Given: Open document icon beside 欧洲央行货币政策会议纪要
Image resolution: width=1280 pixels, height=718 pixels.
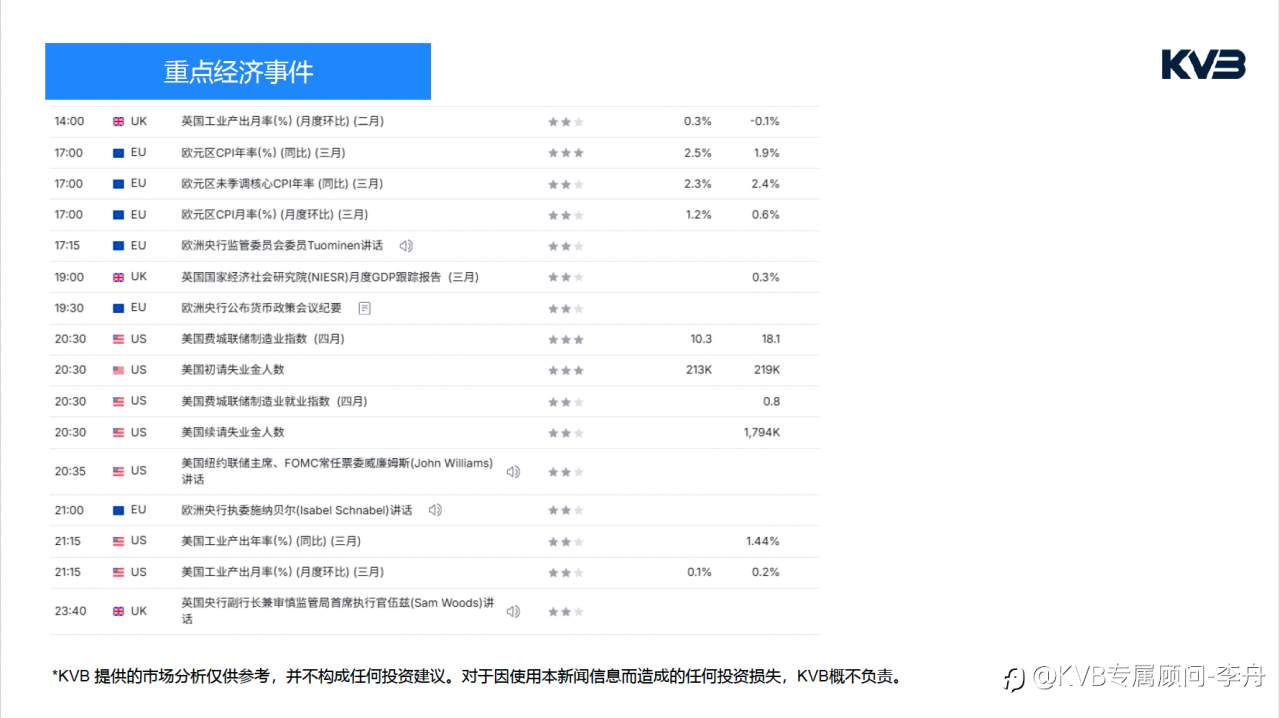Looking at the screenshot, I should [364, 308].
